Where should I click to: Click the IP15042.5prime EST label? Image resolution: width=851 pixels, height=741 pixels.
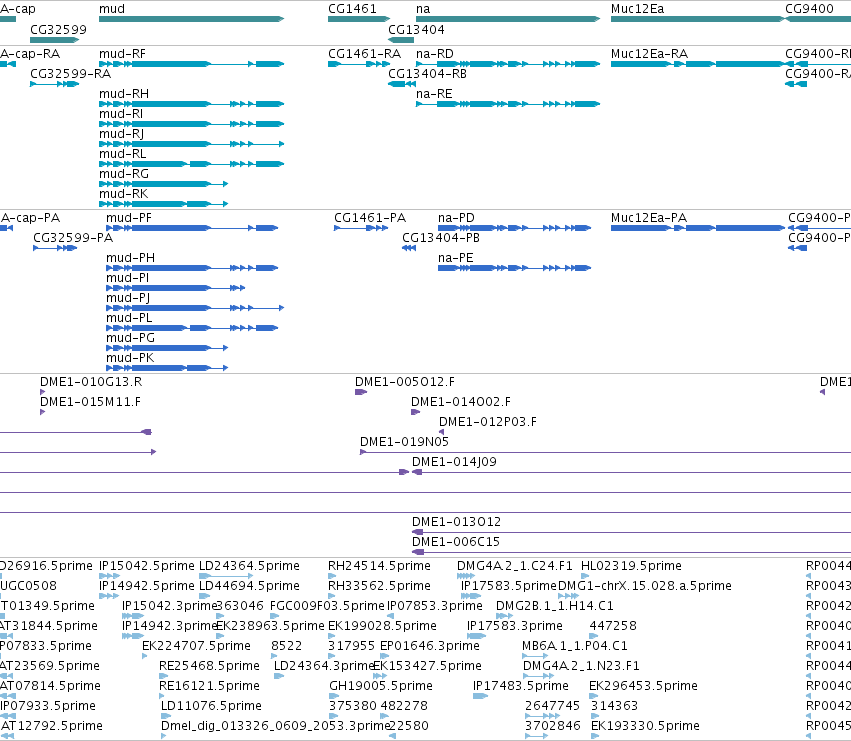[147, 566]
